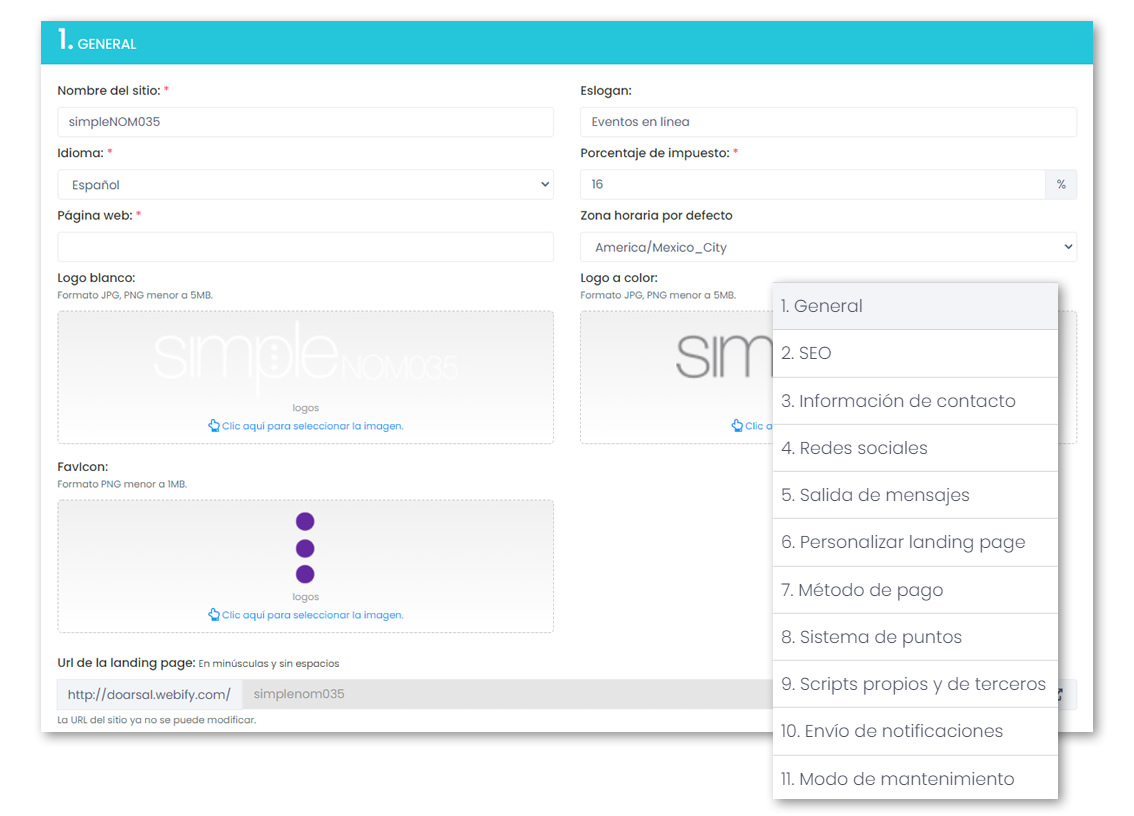
Task: Click upload link text for Logo blanco
Action: pos(312,426)
